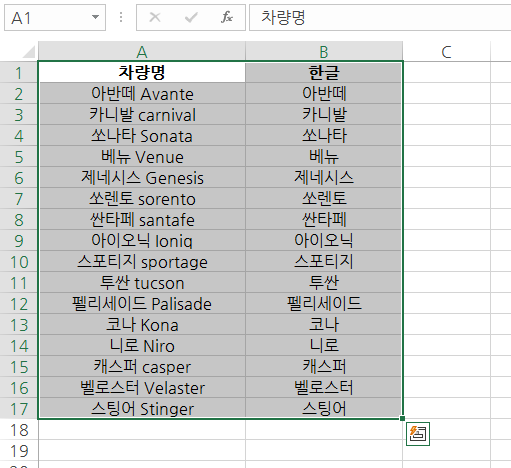511x468 pixels.
Task: Select cell 코나 Kona
Action: click(142, 324)
